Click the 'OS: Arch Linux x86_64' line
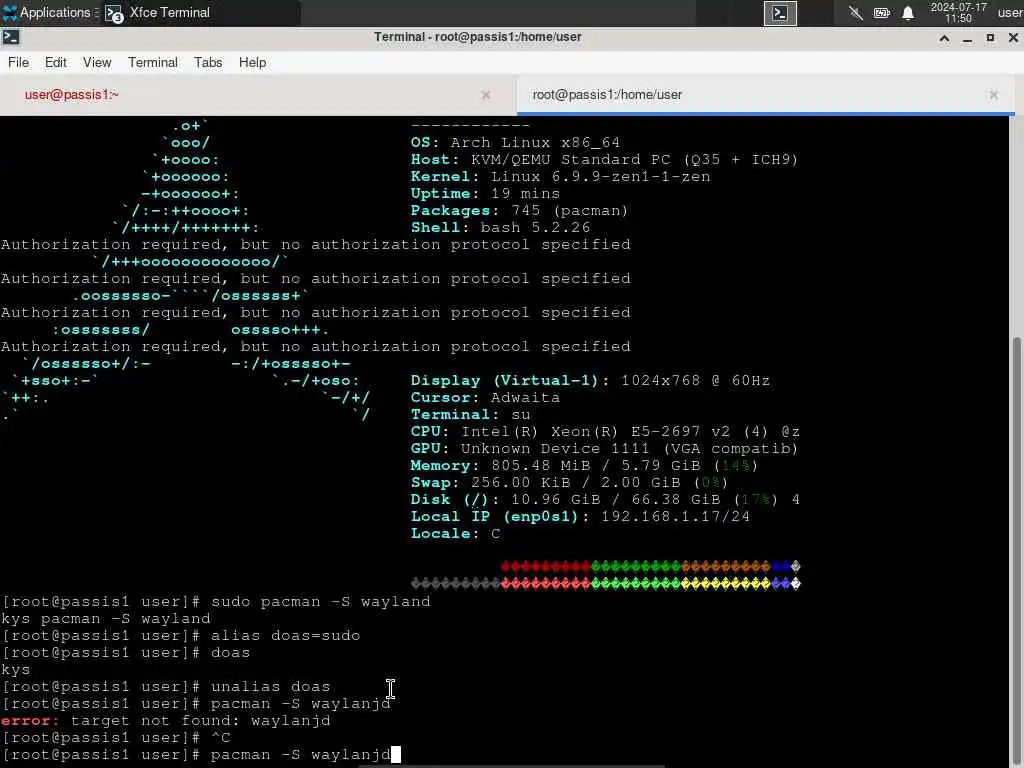The width and height of the screenshot is (1024, 768). click(x=515, y=142)
